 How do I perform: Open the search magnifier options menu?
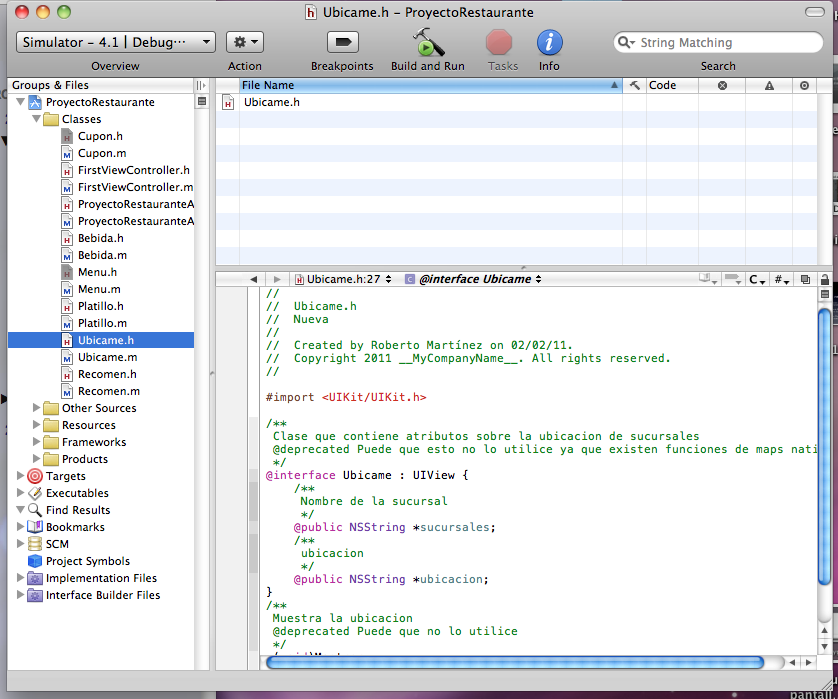(626, 42)
